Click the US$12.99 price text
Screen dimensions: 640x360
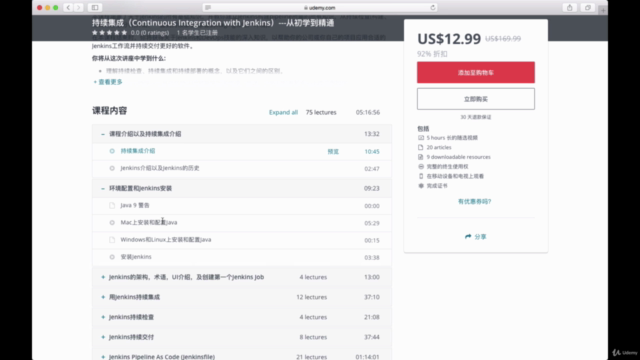pyautogui.click(x=449, y=39)
